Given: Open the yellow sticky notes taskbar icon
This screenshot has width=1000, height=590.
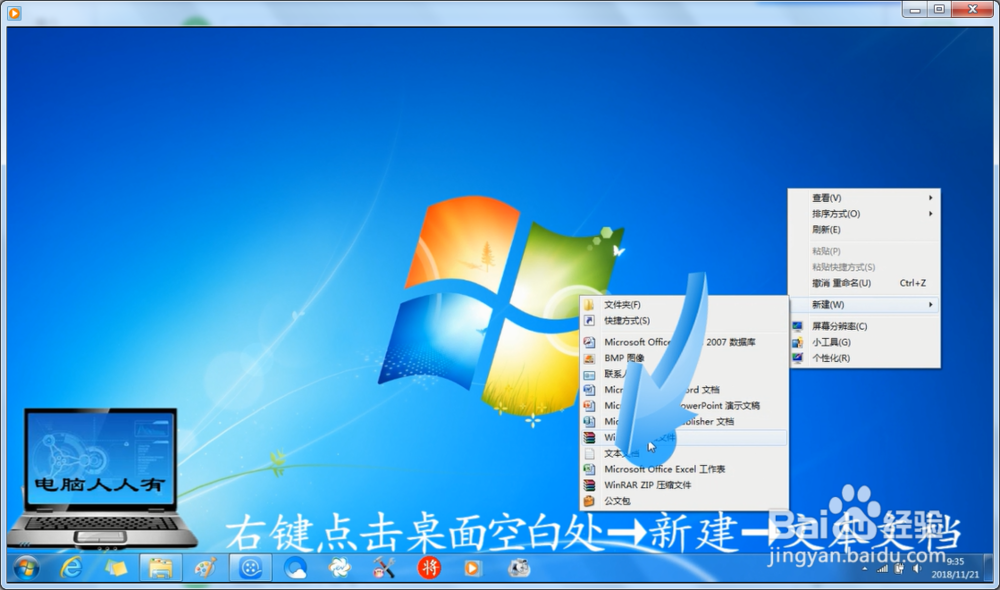Looking at the screenshot, I should pyautogui.click(x=115, y=568).
